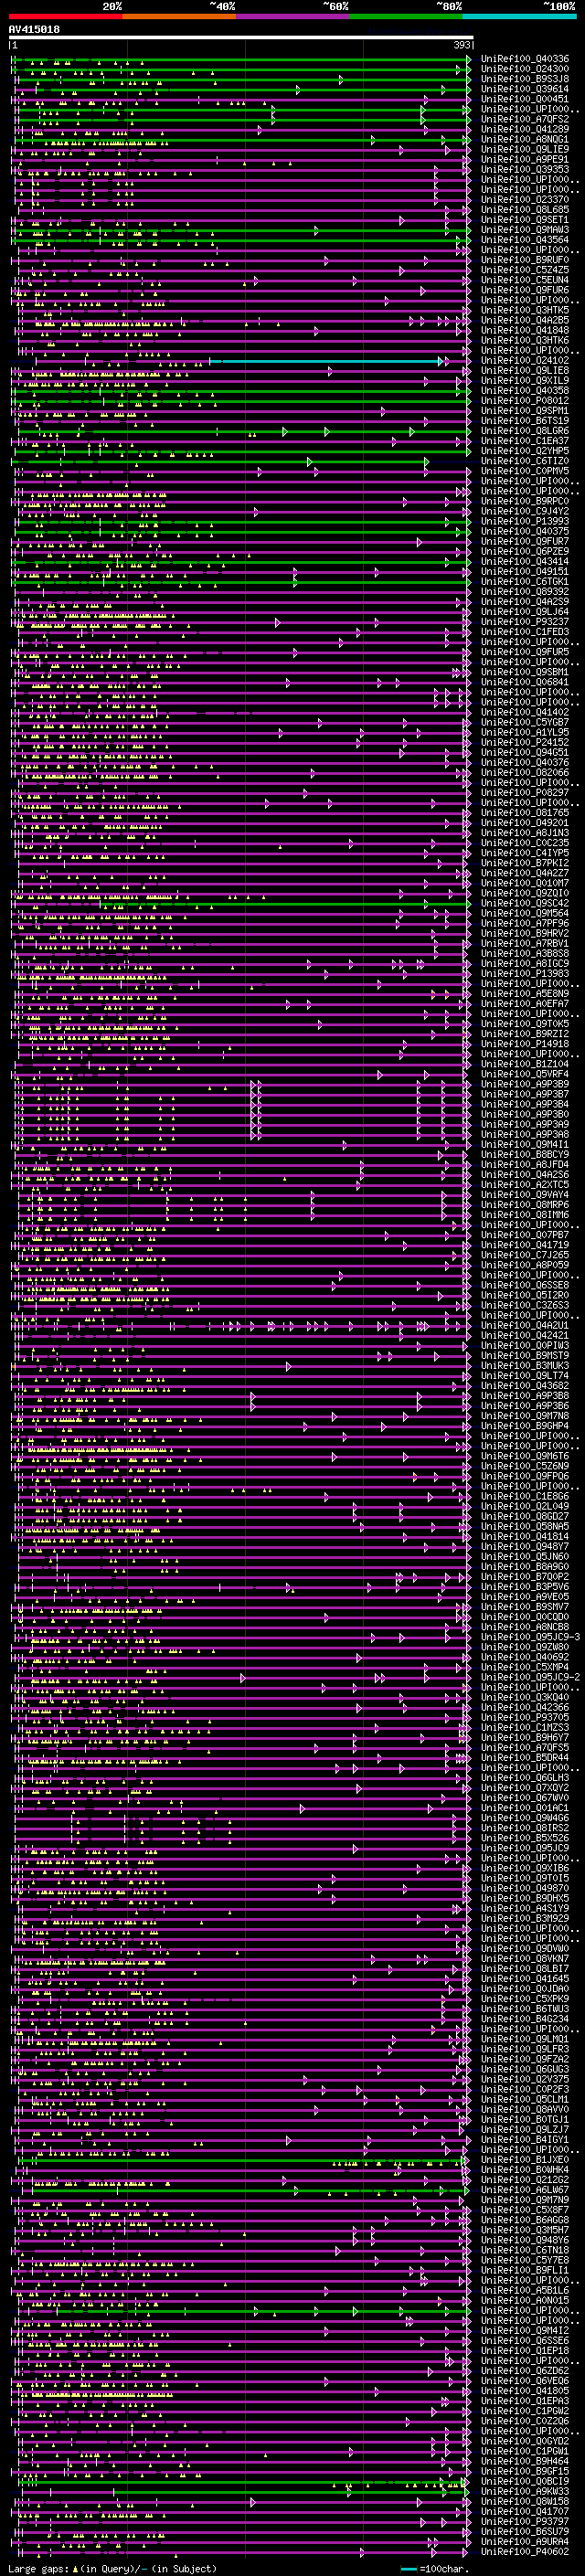
Task: Select hit label UniRef100_Q9XIL9
Action: point(525,381)
